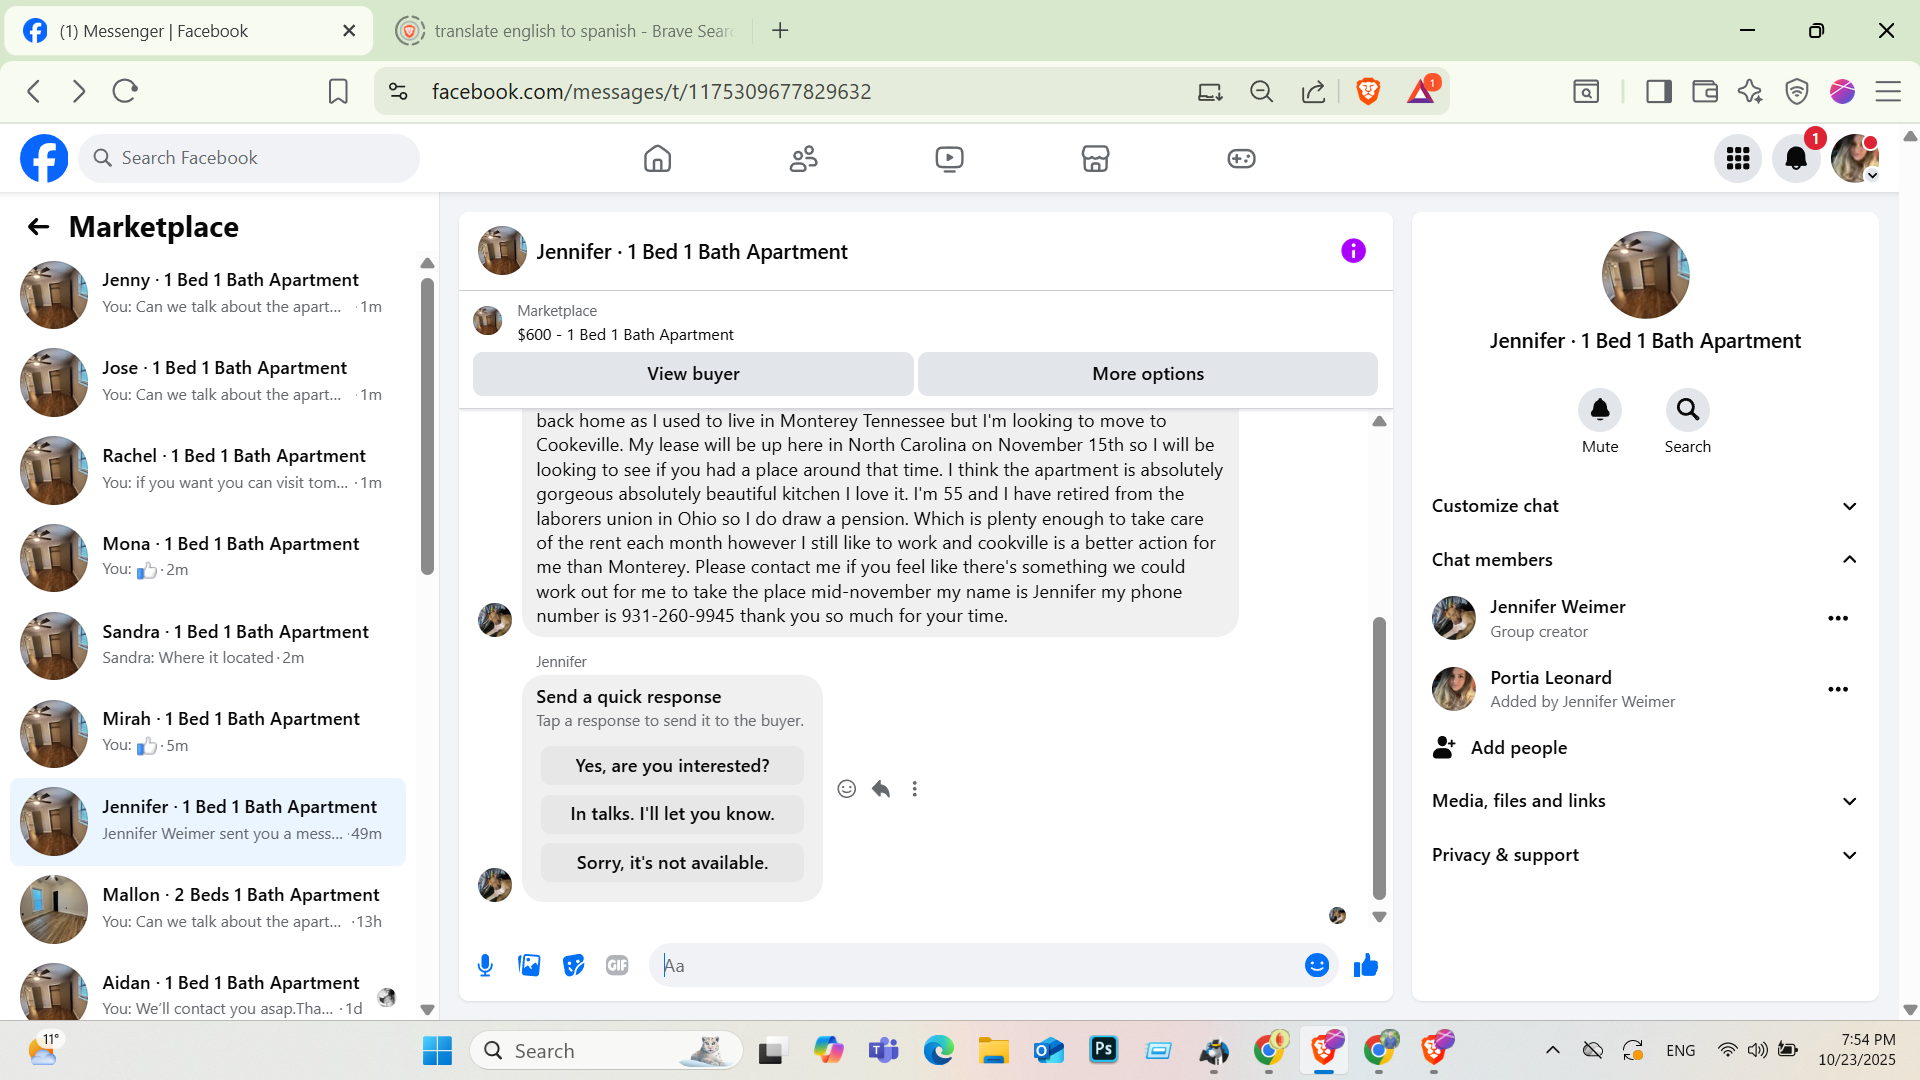Viewport: 1920px width, 1080px height.
Task: Expand Media, files and links
Action: point(1644,801)
